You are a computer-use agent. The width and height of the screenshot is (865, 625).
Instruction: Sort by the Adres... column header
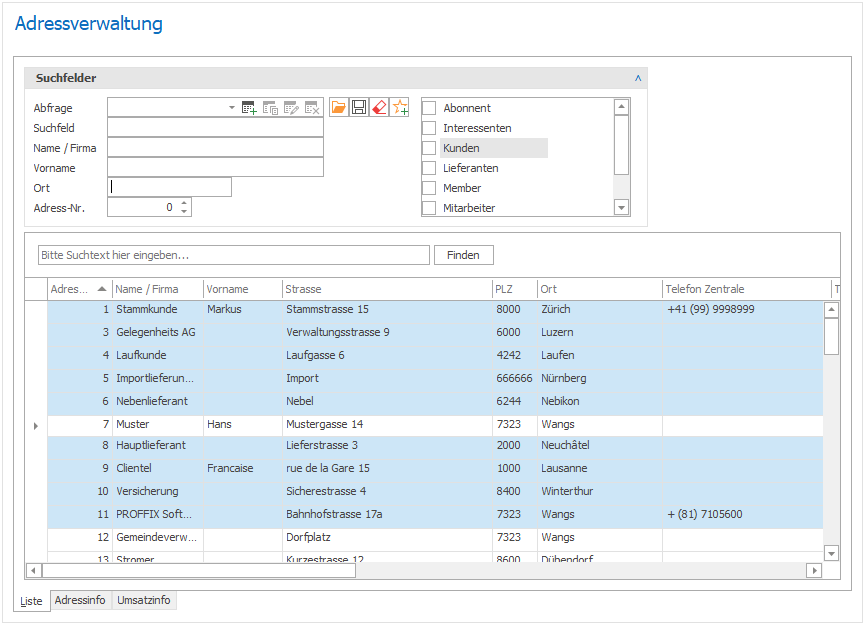click(x=78, y=289)
